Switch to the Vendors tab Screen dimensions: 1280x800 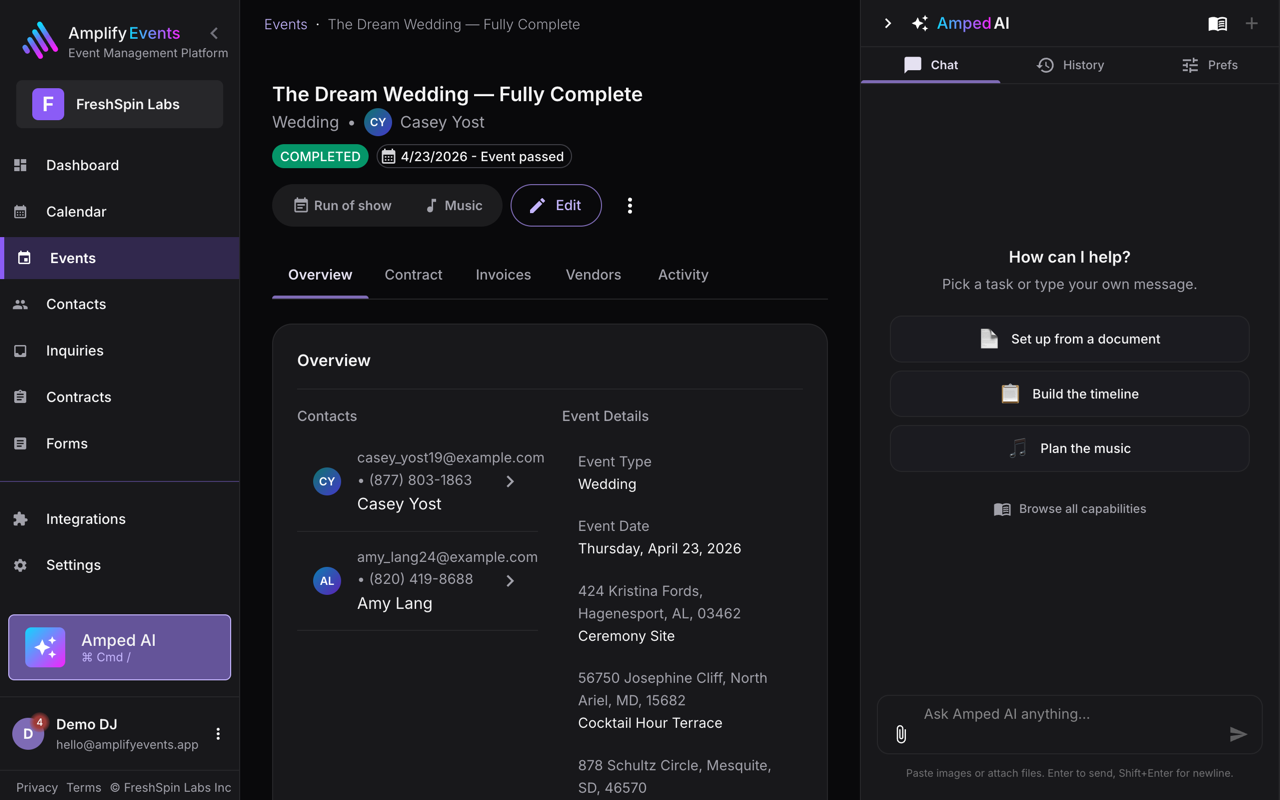(x=593, y=275)
